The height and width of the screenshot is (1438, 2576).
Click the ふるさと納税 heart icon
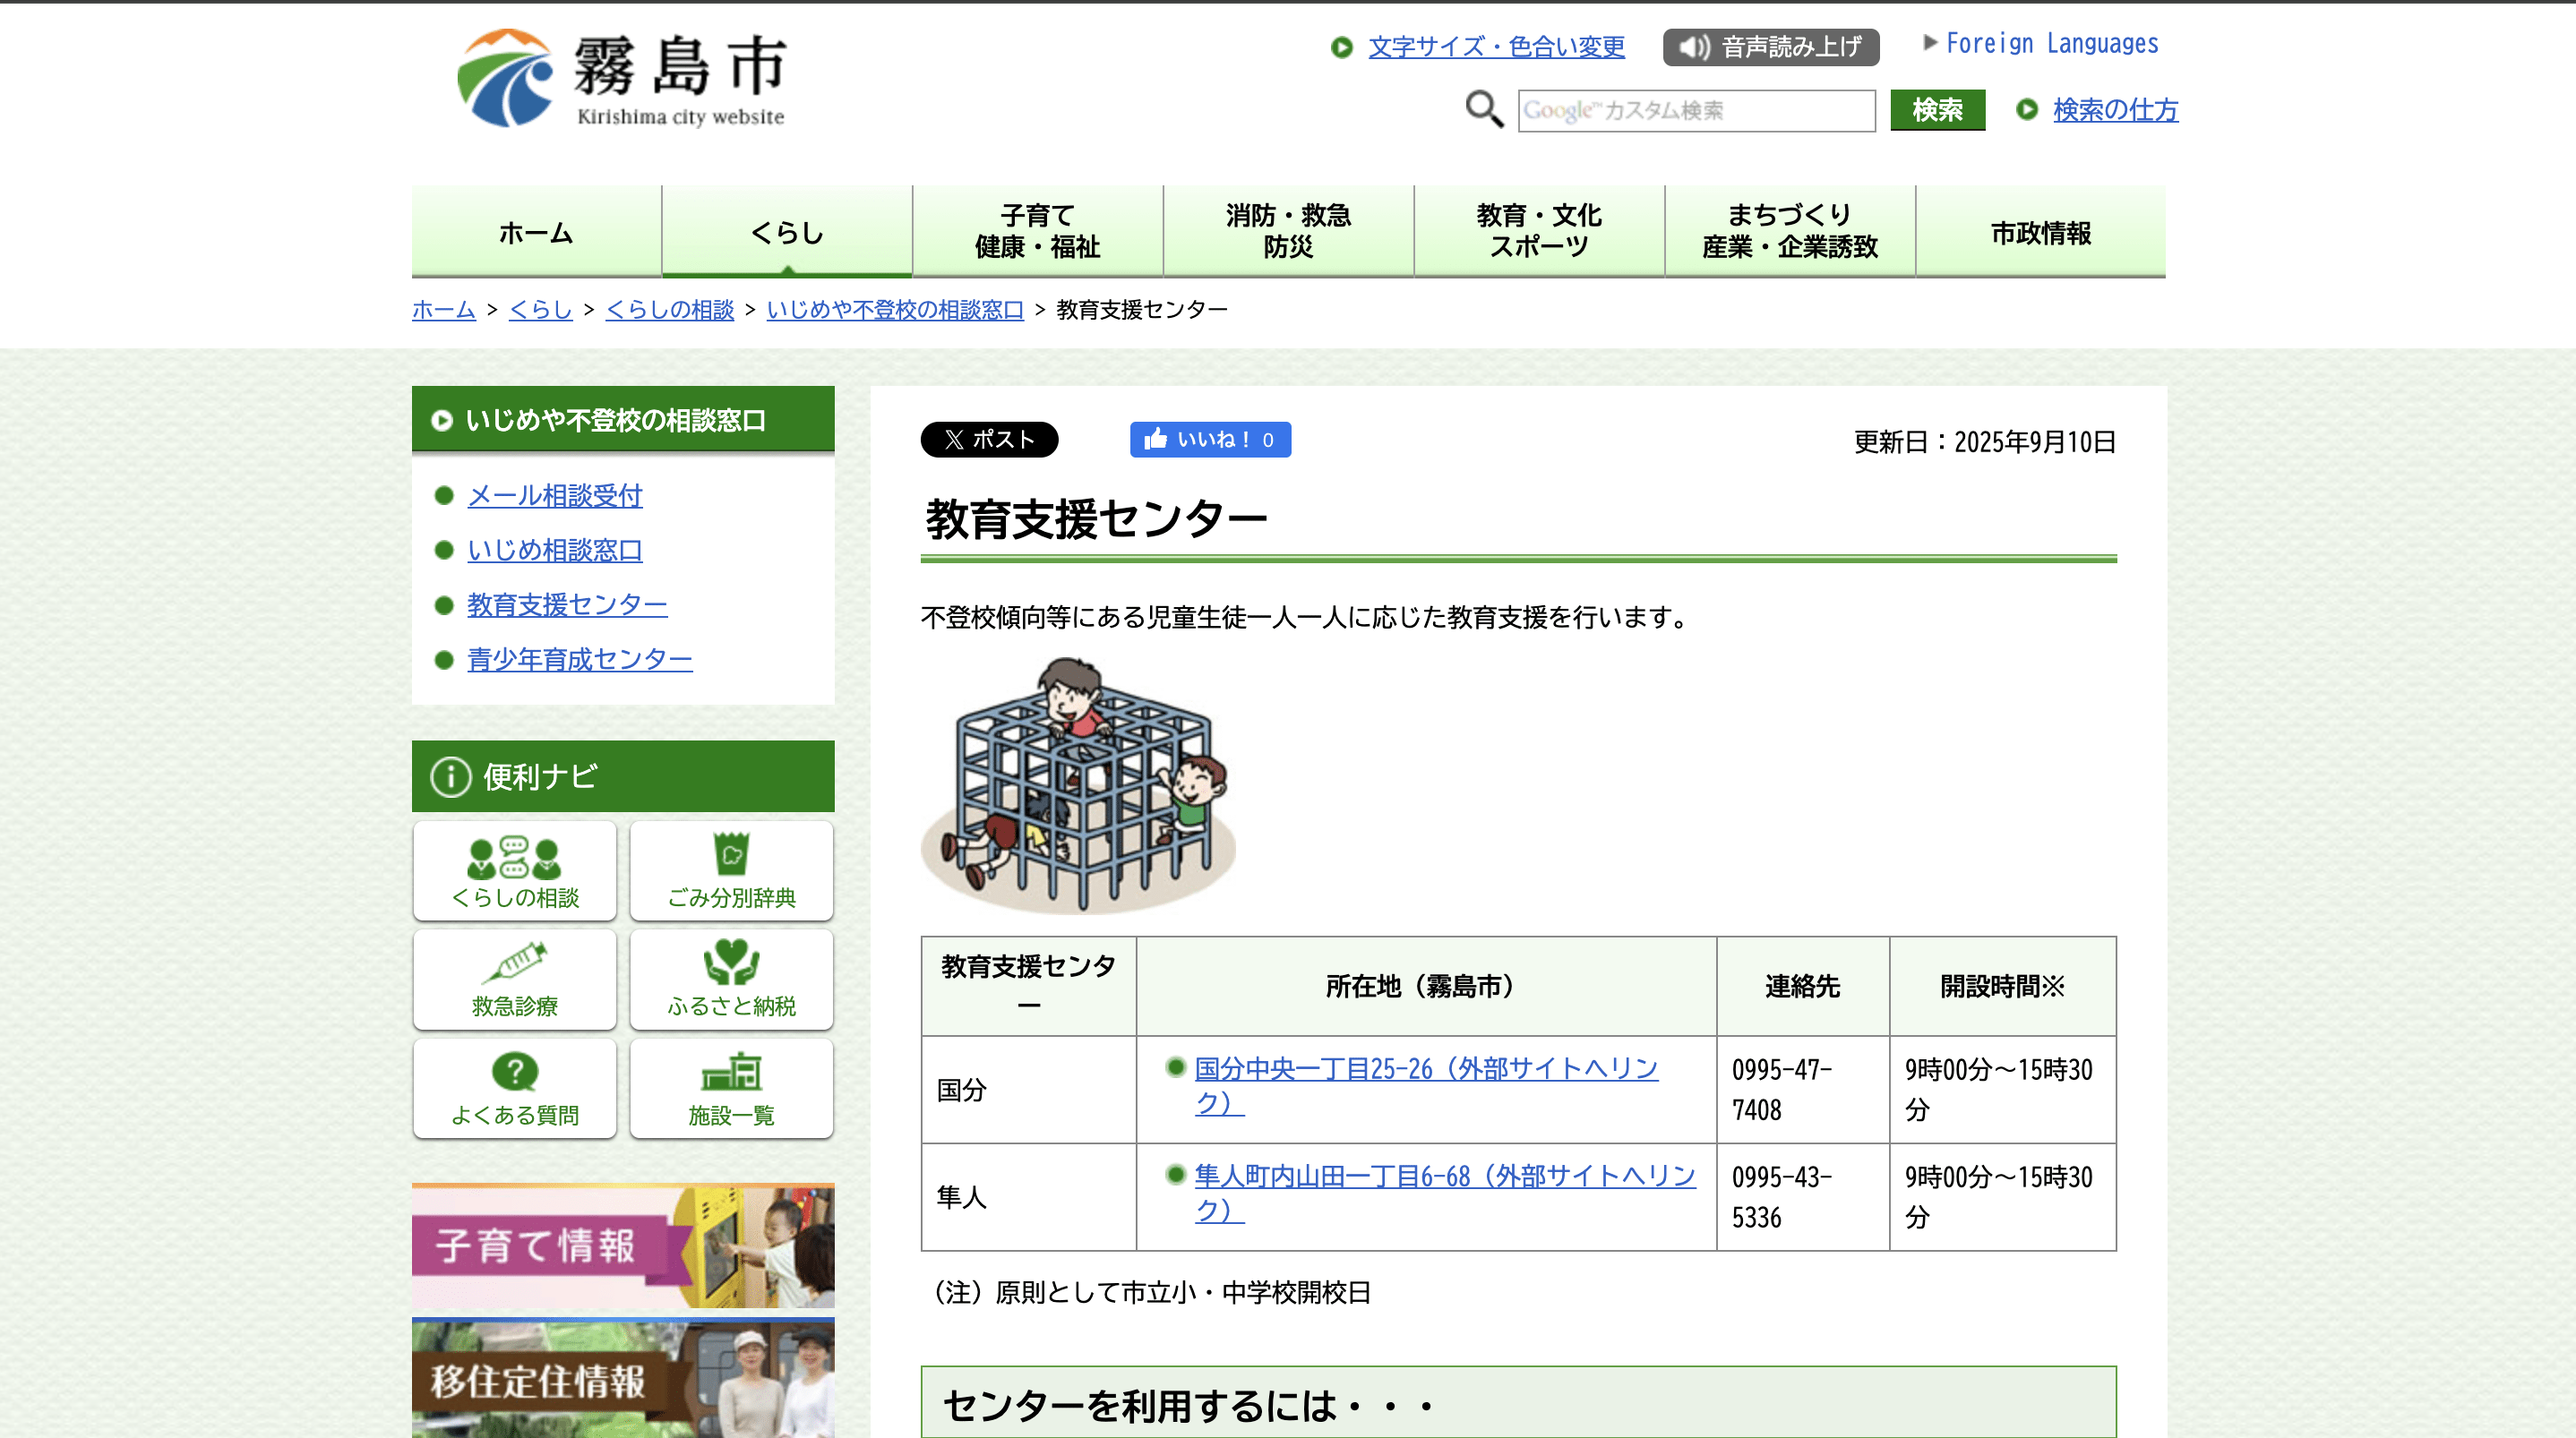[731, 978]
